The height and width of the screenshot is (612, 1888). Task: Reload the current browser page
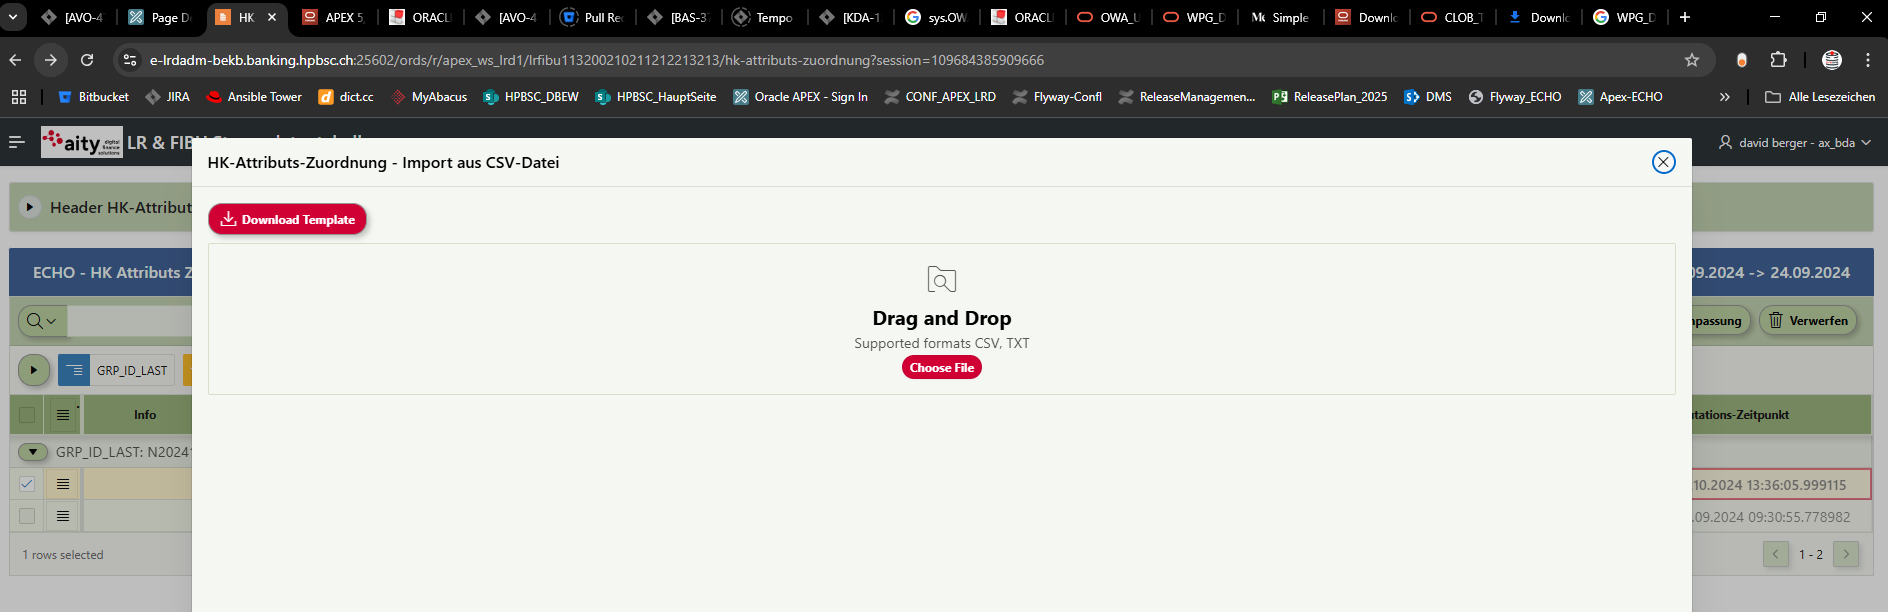87,60
